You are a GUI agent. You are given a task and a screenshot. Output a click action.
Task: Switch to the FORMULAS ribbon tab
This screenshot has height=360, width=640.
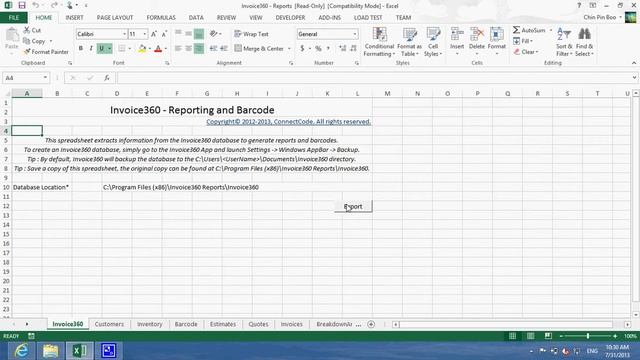[161, 18]
